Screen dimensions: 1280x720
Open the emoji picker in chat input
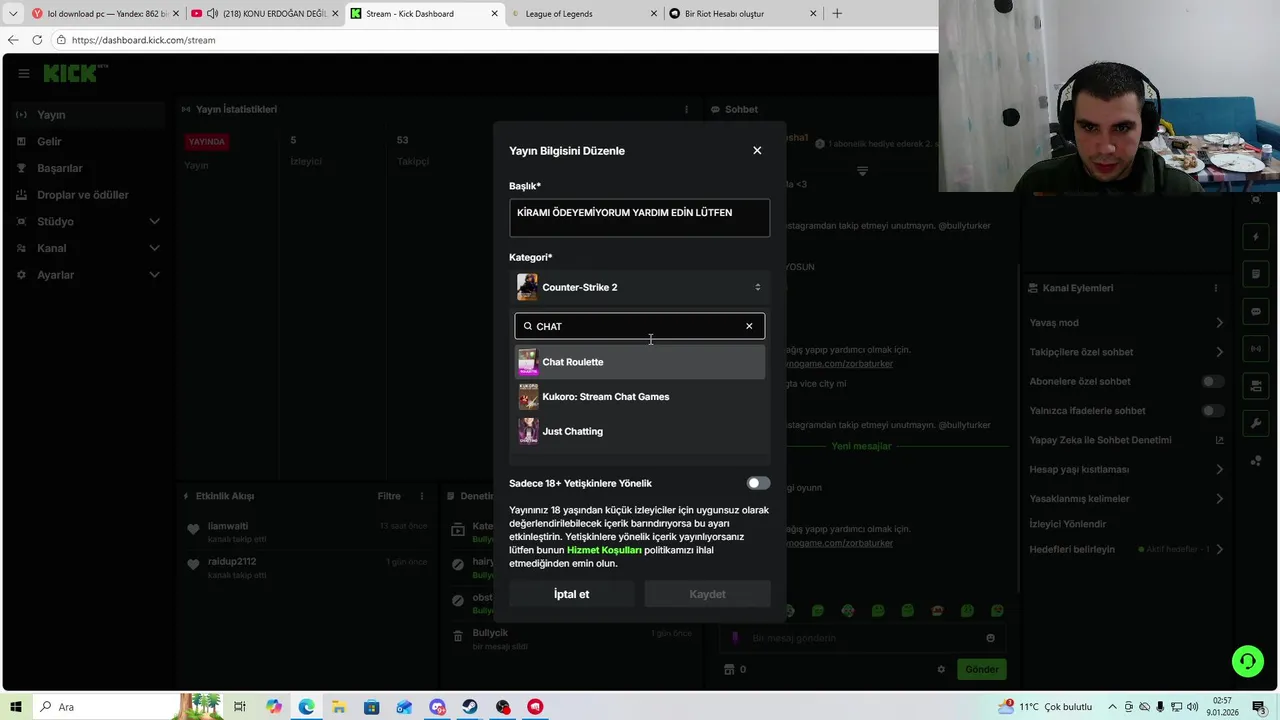[990, 638]
